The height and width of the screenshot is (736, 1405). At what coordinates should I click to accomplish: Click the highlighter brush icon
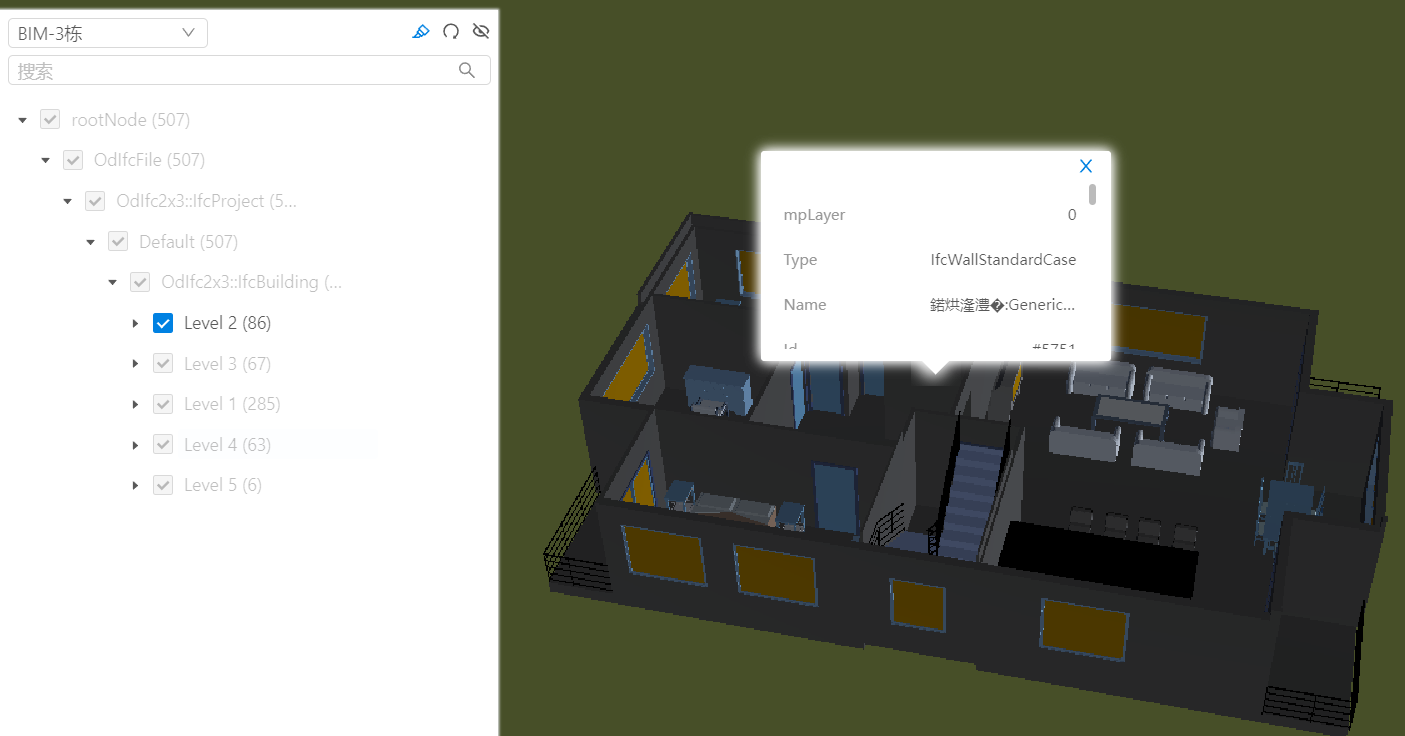point(421,32)
